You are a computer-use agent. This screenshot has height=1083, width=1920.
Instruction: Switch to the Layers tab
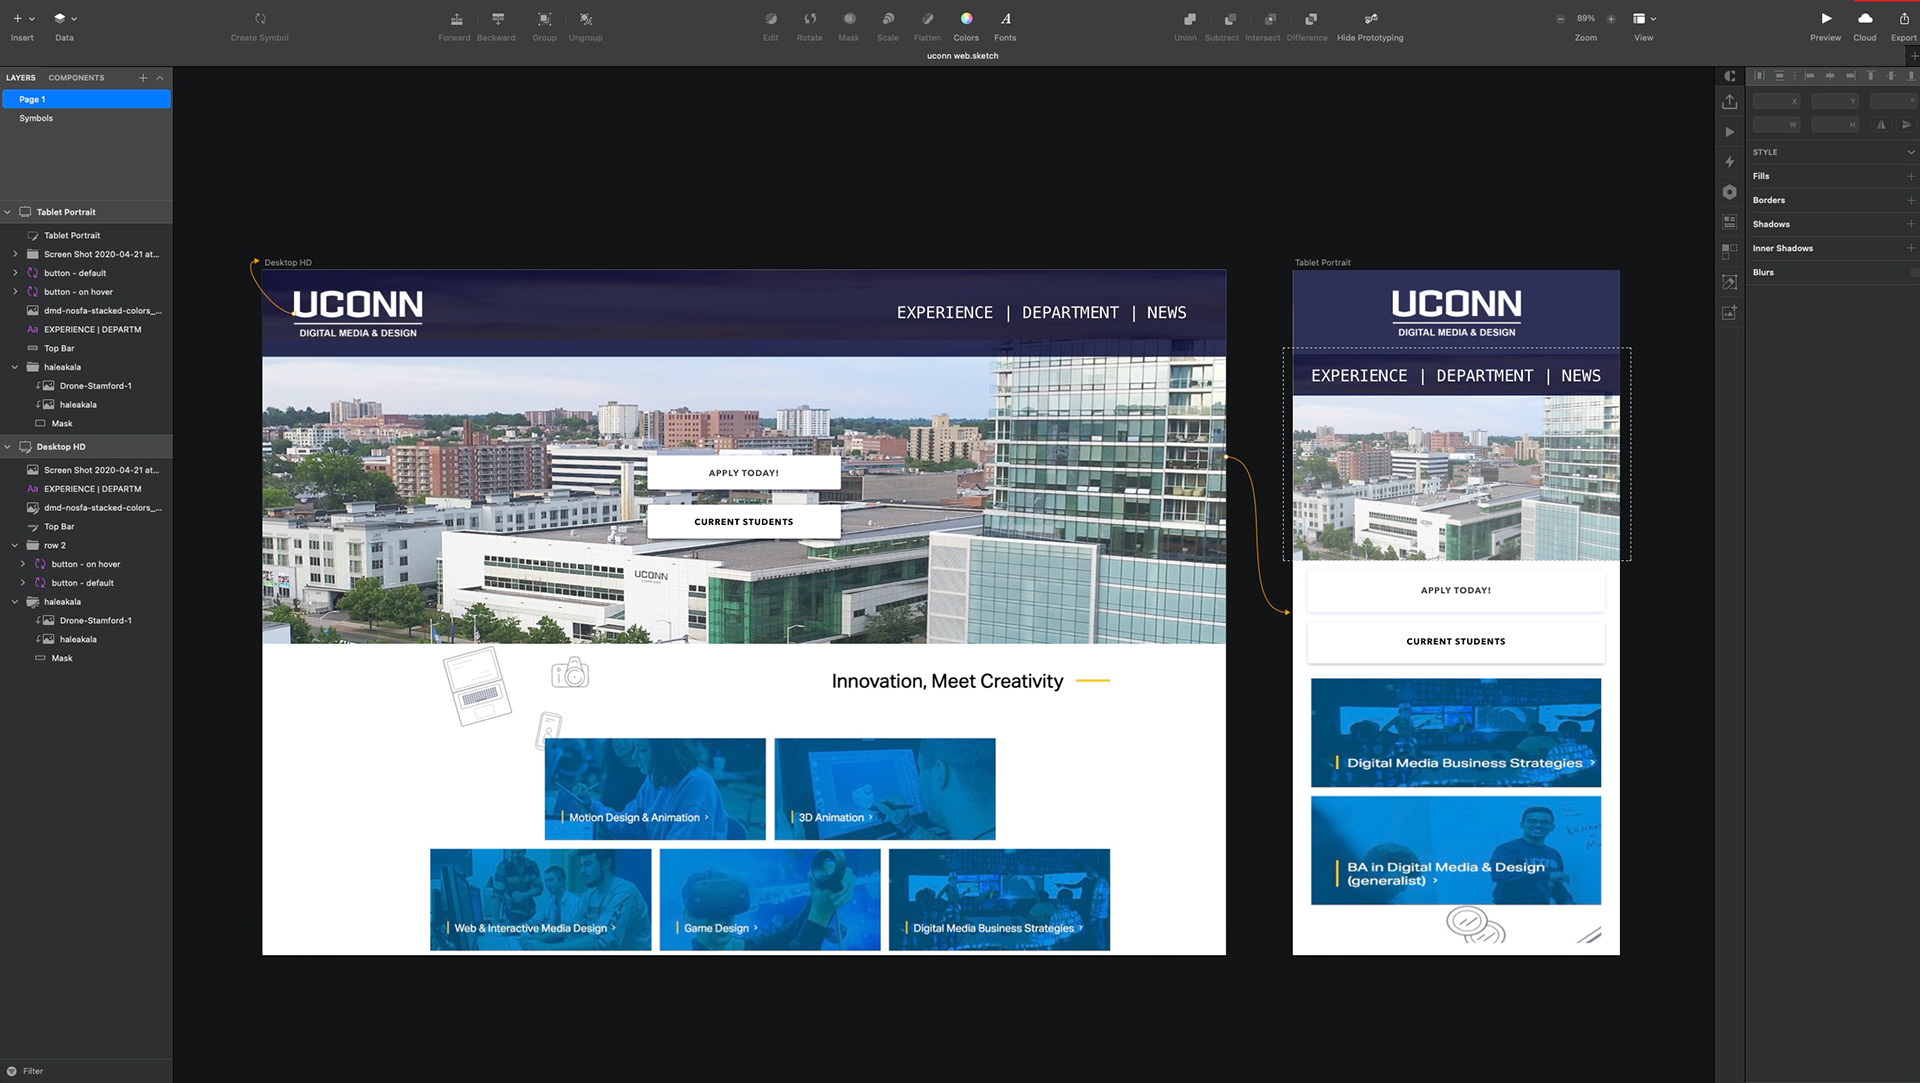(x=21, y=78)
